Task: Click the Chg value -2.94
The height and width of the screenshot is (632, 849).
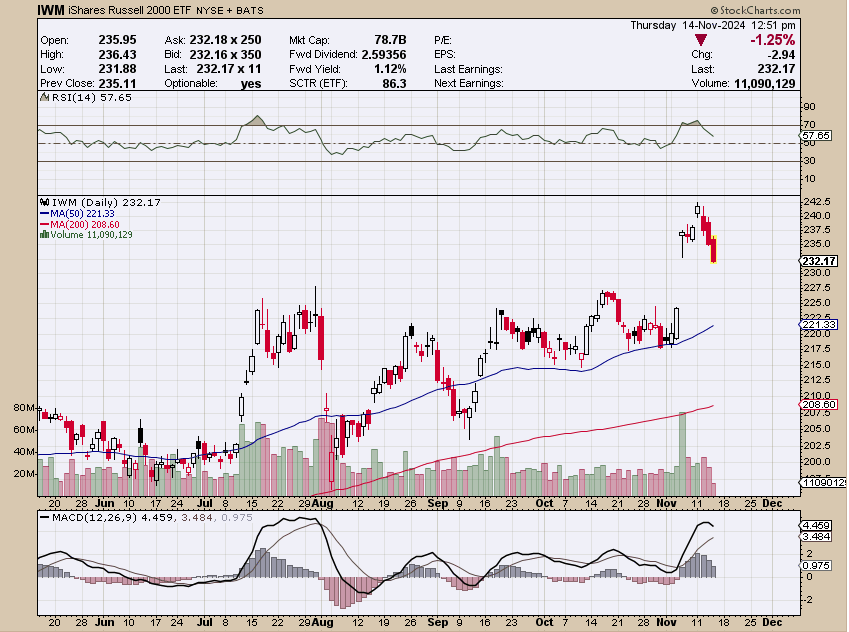Action: click(780, 55)
